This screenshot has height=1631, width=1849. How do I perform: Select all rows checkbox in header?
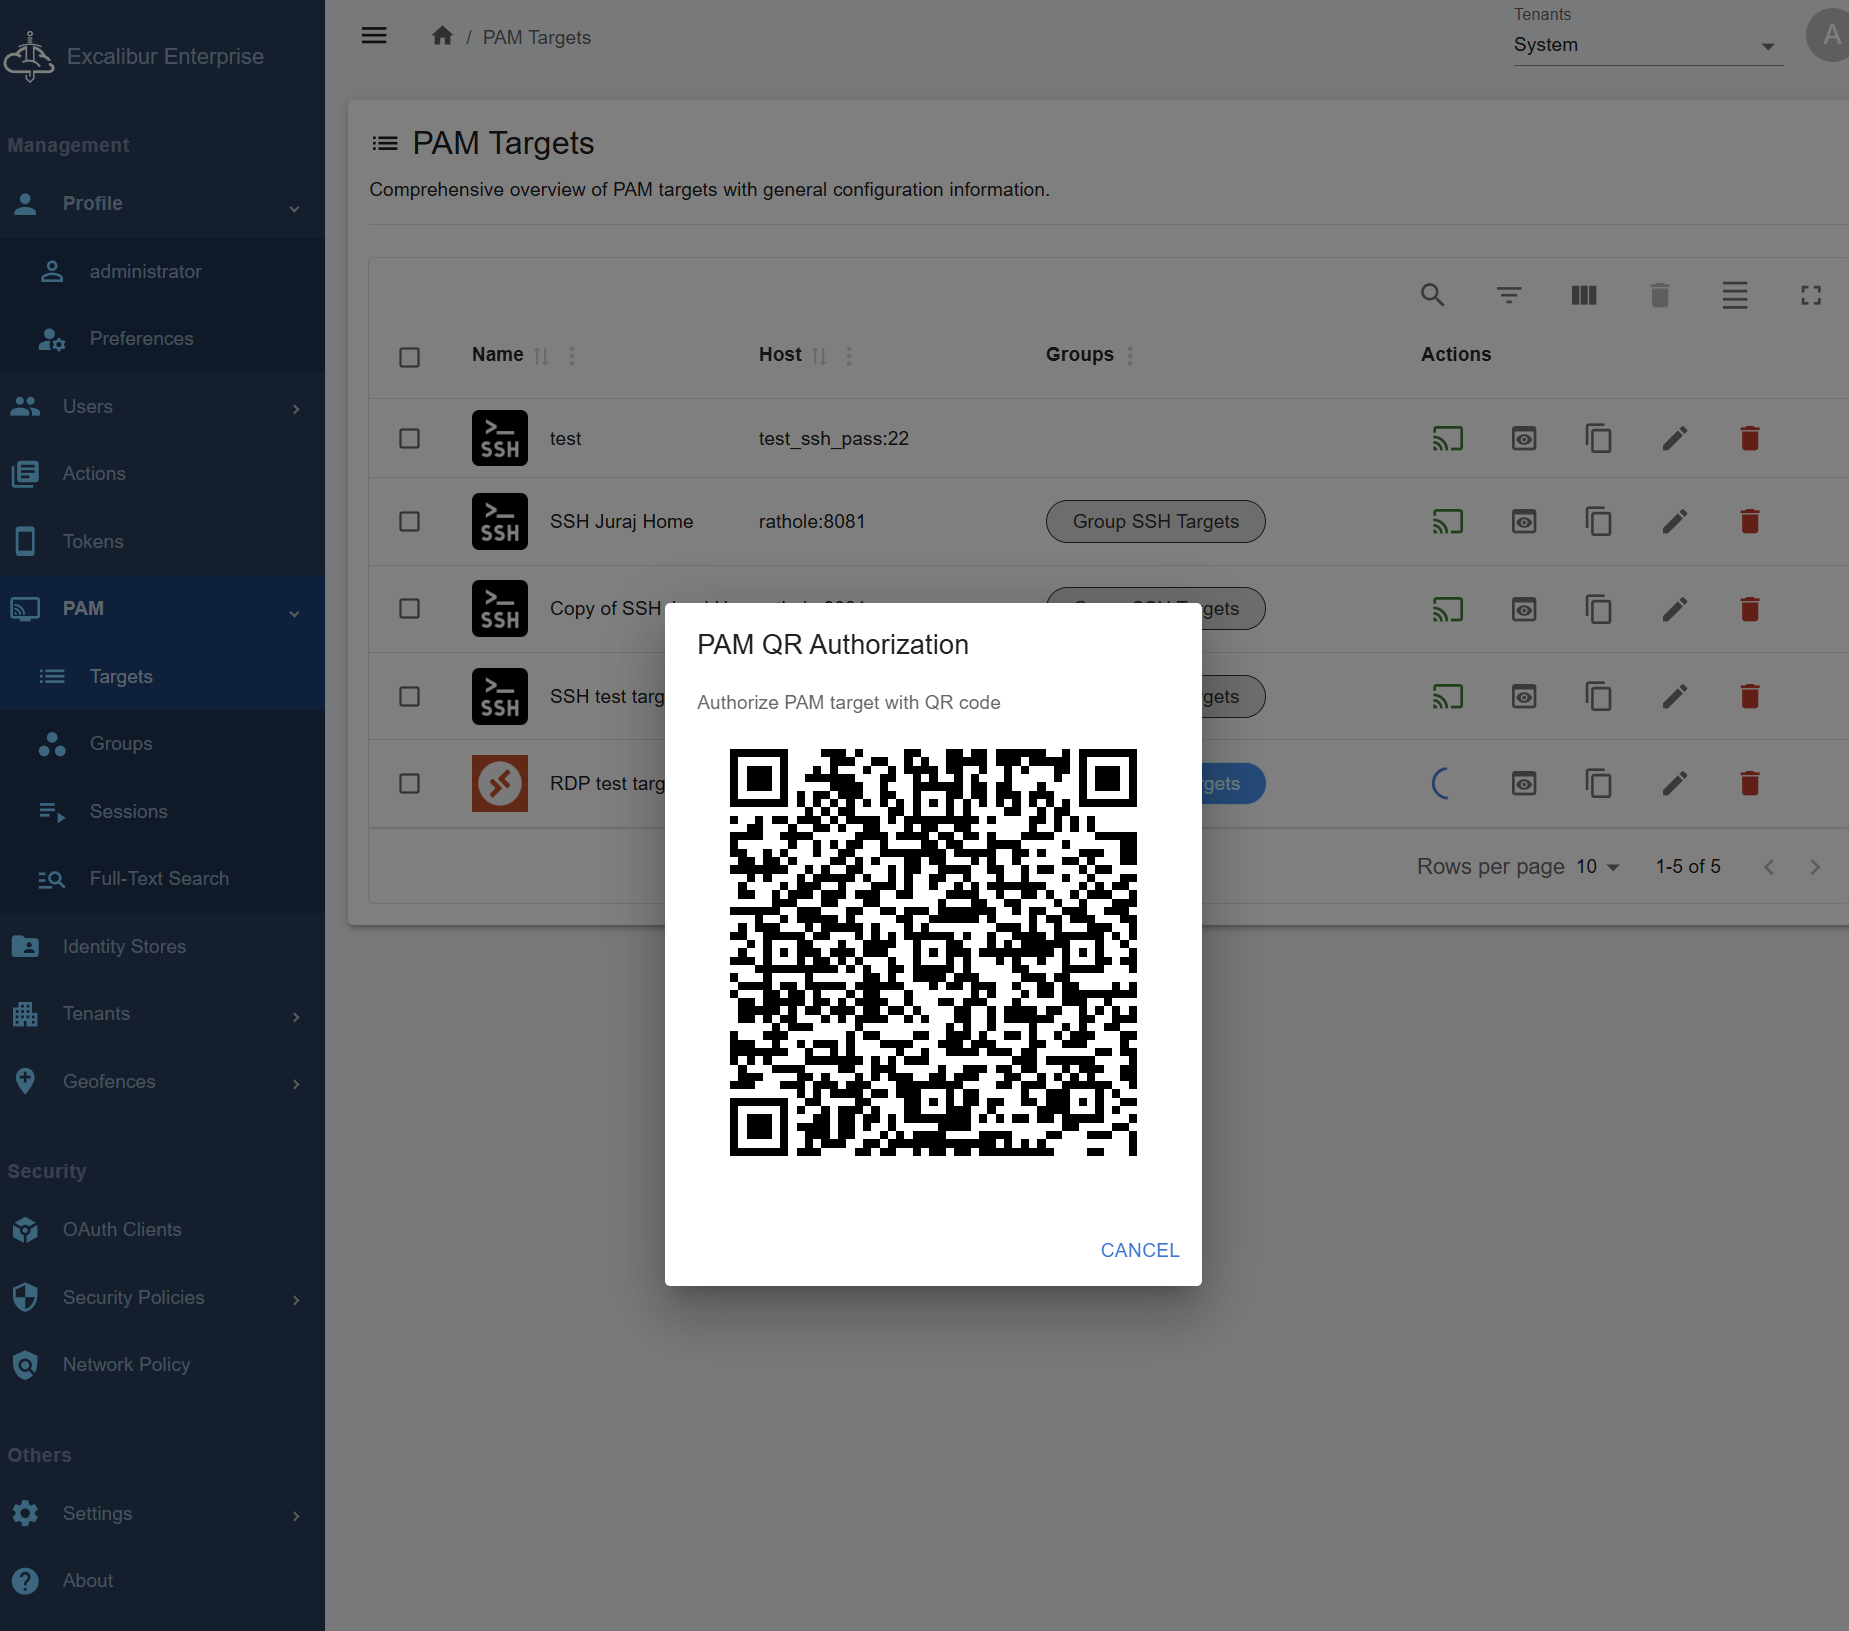pyautogui.click(x=409, y=357)
